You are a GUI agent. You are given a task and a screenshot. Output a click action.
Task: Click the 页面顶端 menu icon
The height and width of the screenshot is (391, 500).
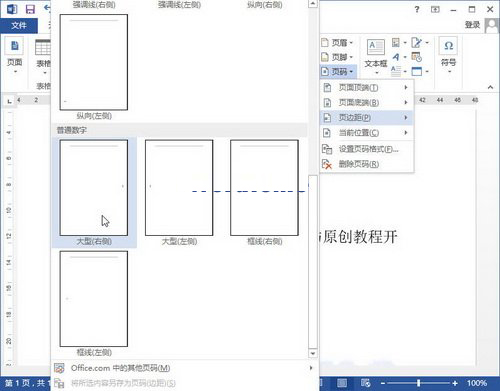(327, 88)
